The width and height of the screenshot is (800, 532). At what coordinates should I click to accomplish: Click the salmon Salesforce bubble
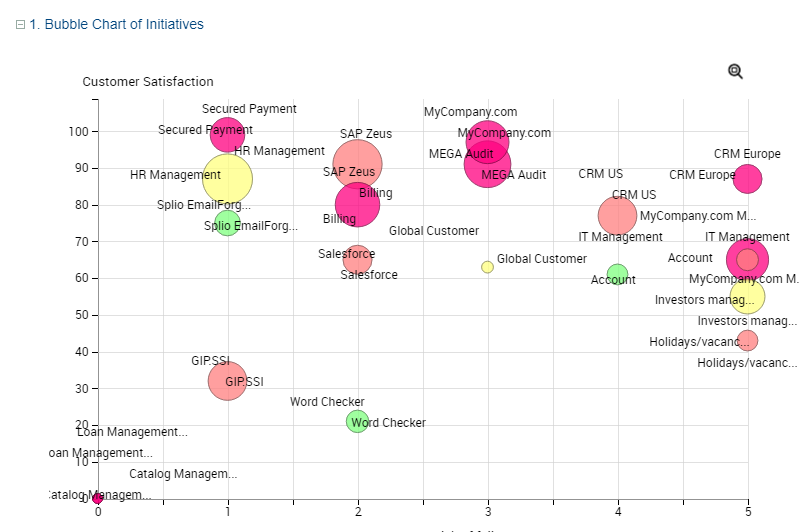click(357, 260)
